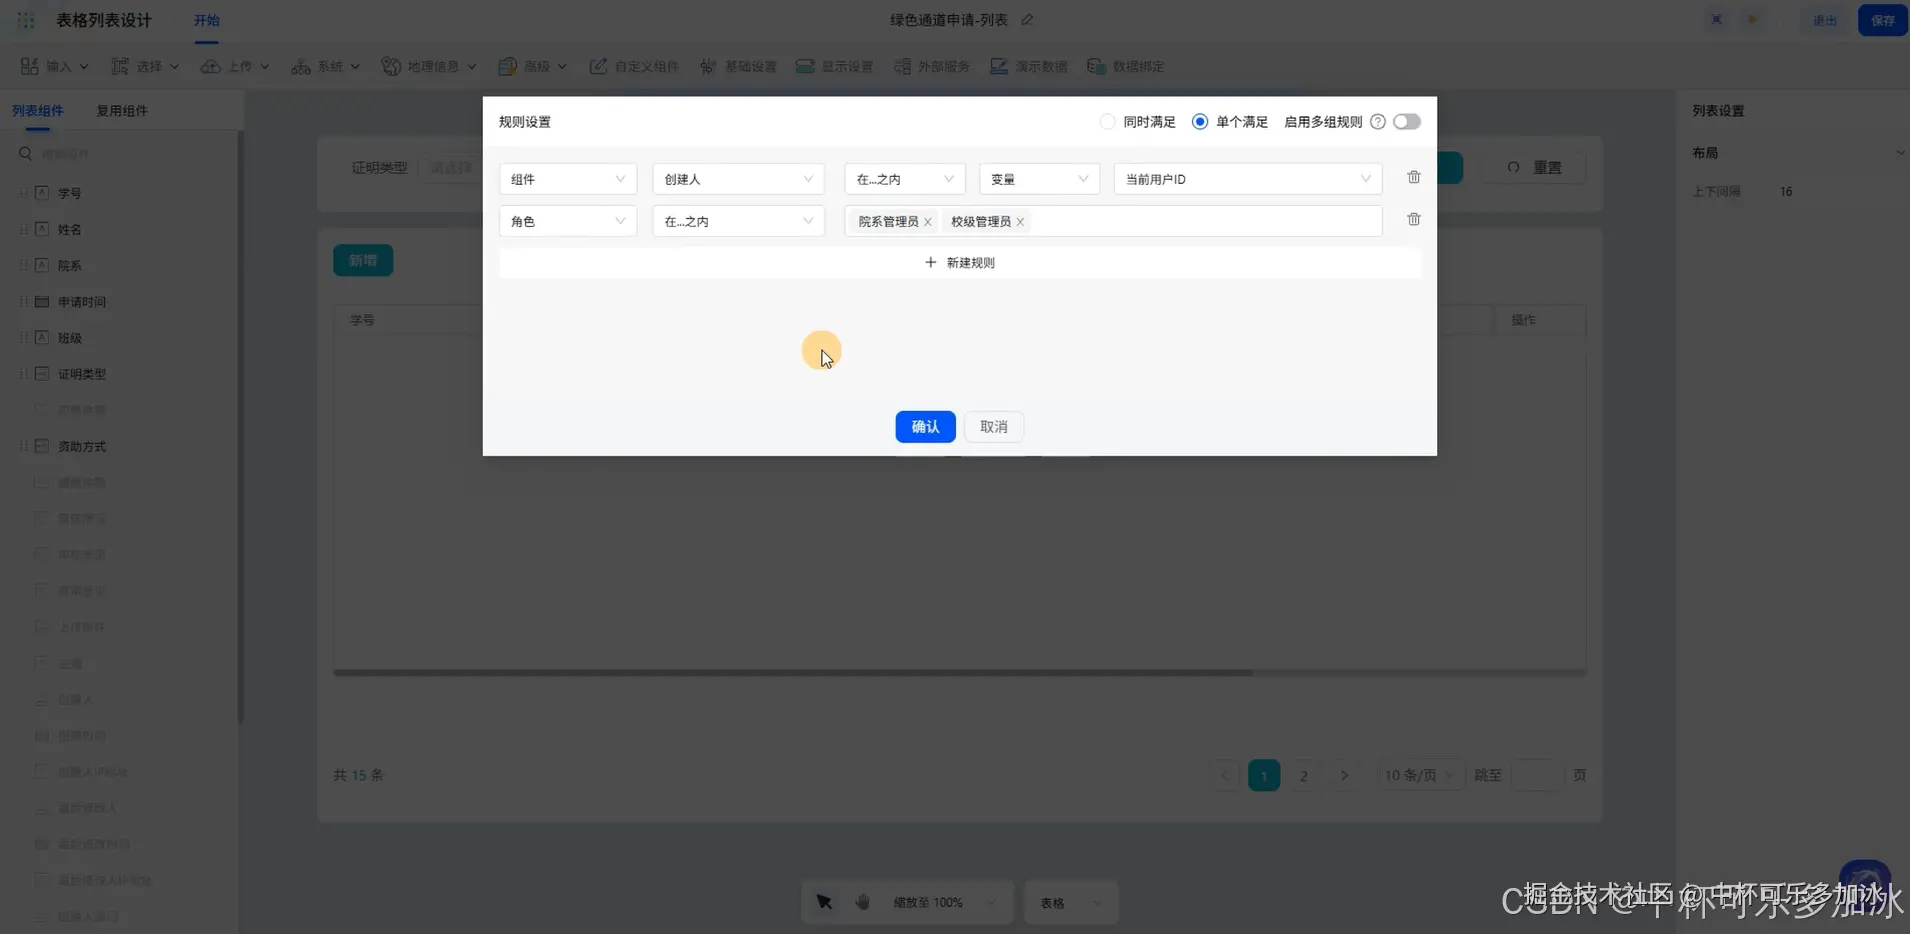Switch to the 复用组件 tab
Image resolution: width=1910 pixels, height=934 pixels.
(122, 110)
